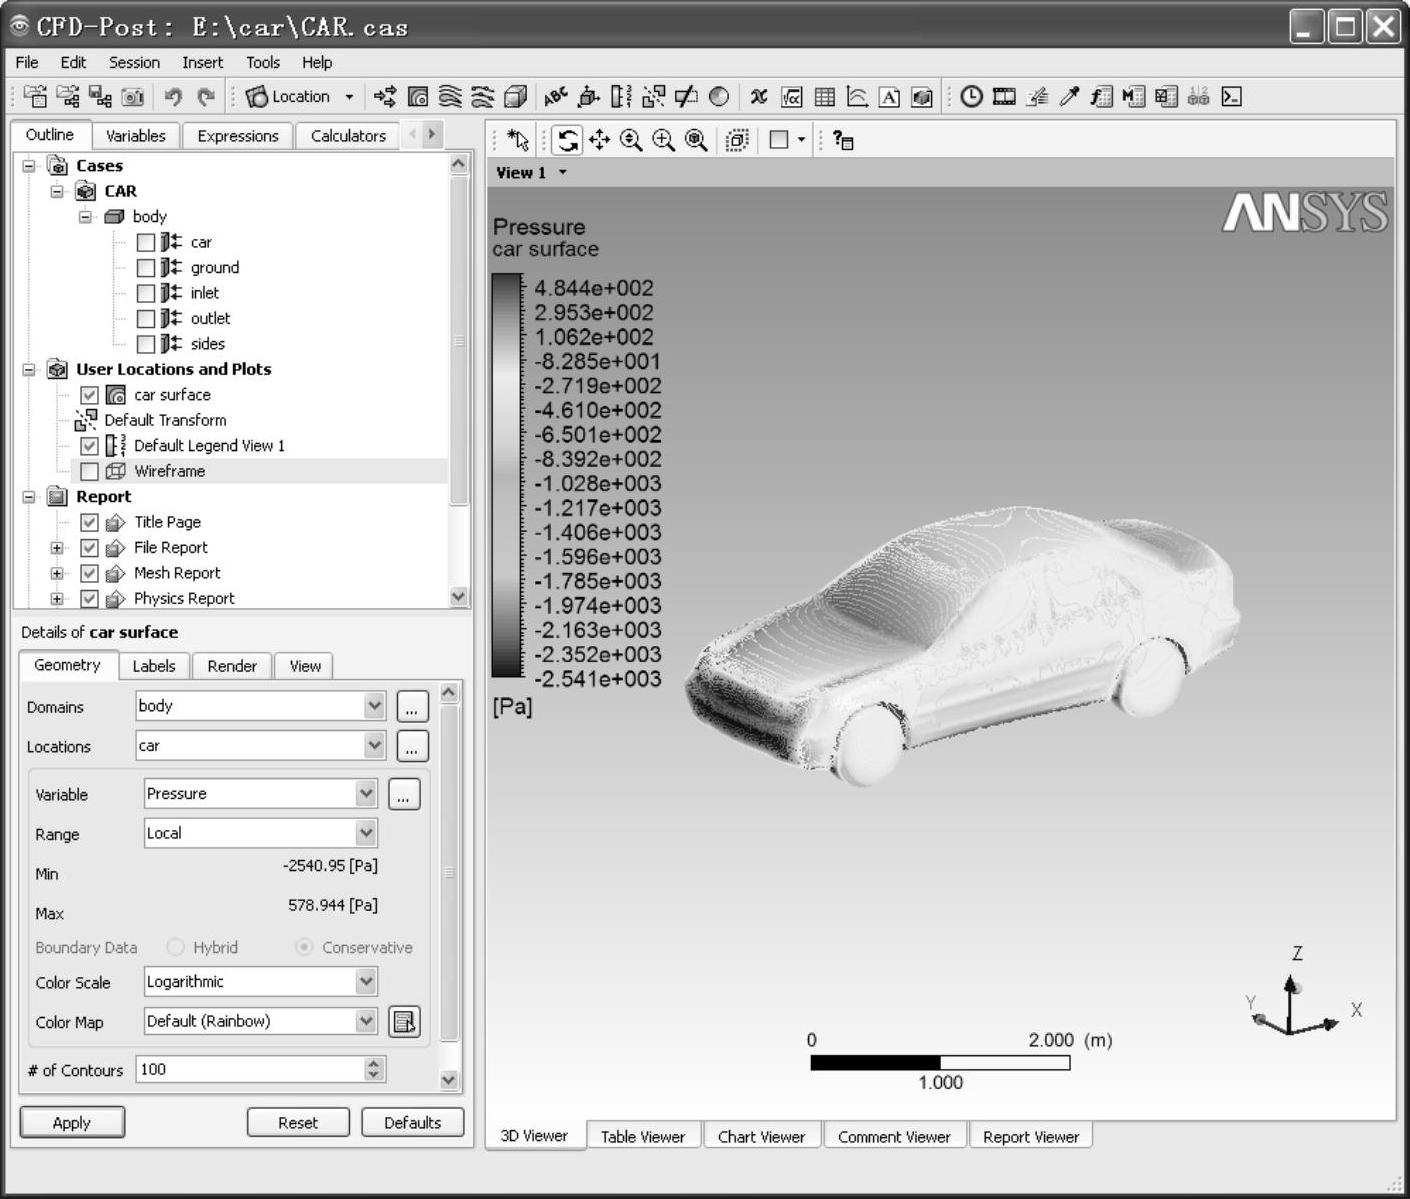Click the Contour icon in the toolbar
The height and width of the screenshot is (1199, 1410).
(x=418, y=97)
